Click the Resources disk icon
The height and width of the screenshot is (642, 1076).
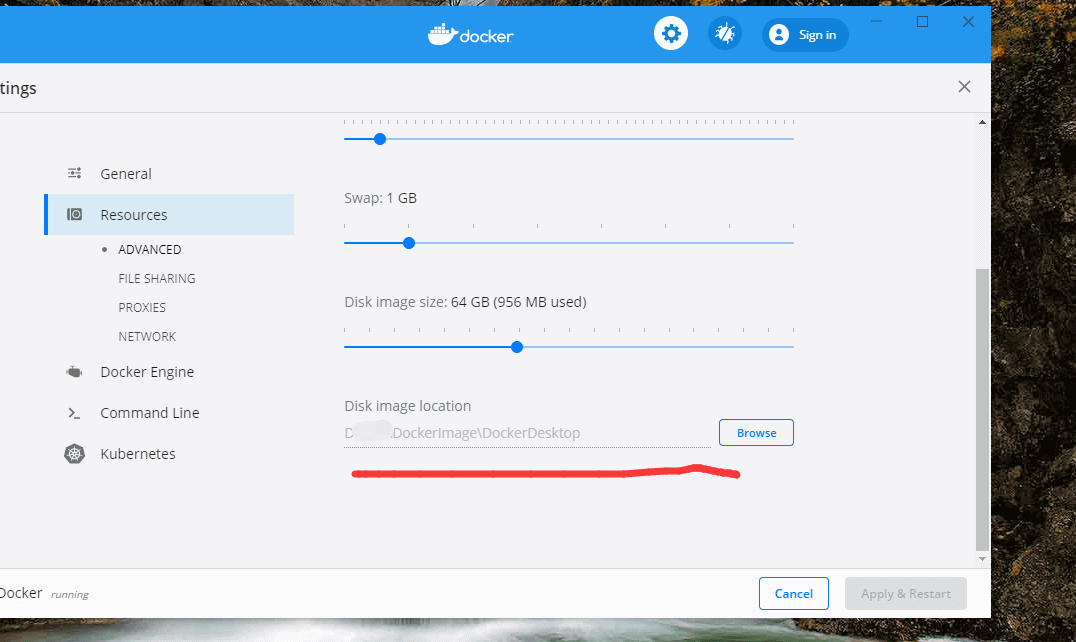tap(75, 215)
